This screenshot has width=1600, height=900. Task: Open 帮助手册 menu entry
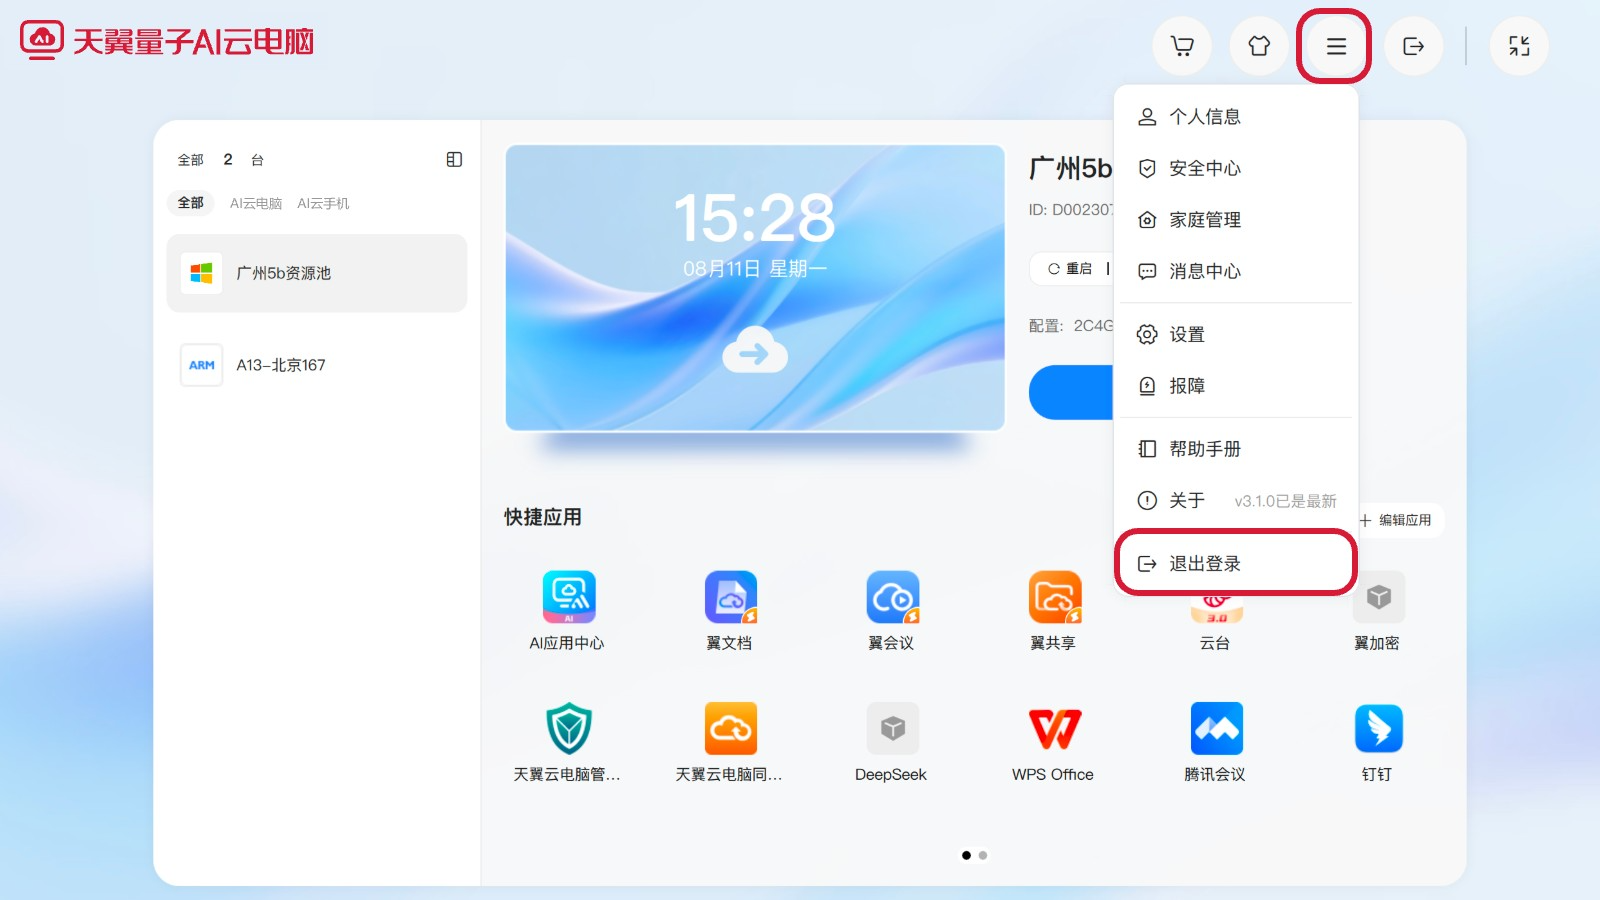pyautogui.click(x=1236, y=449)
